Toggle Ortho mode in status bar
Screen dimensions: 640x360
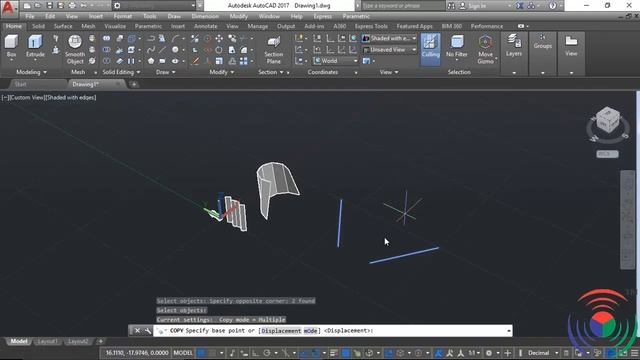point(256,353)
